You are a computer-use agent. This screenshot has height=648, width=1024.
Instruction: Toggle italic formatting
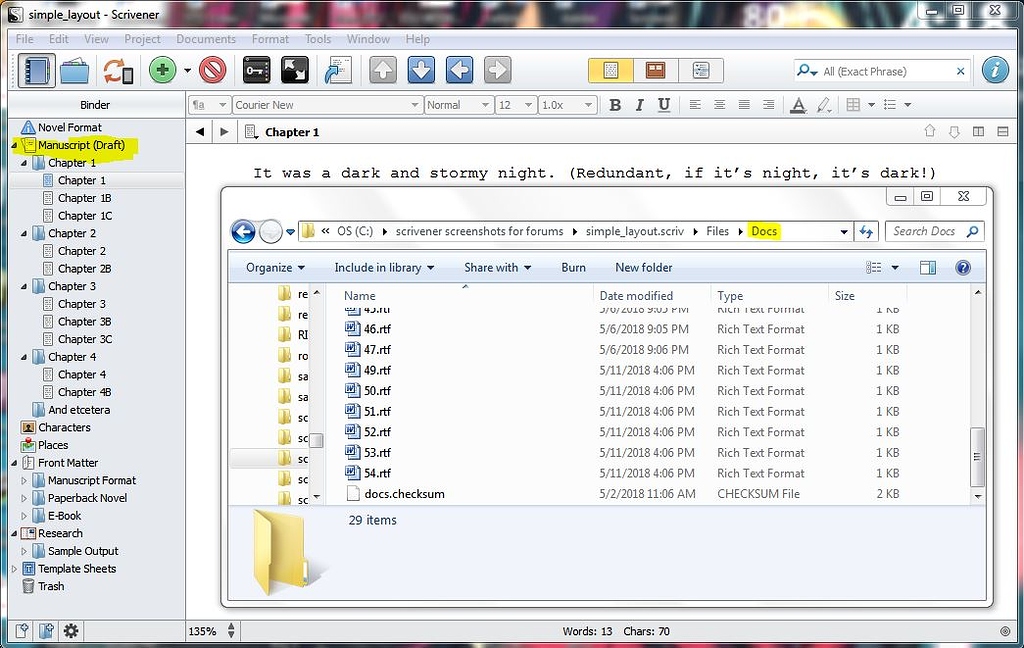point(639,104)
